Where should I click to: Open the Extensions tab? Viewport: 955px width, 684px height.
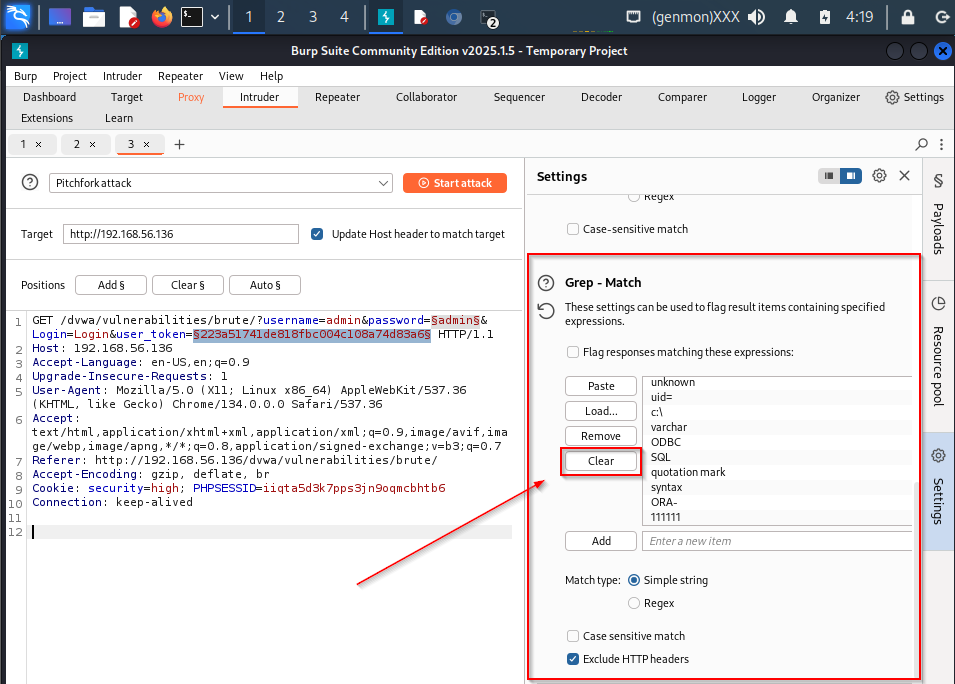click(x=47, y=118)
